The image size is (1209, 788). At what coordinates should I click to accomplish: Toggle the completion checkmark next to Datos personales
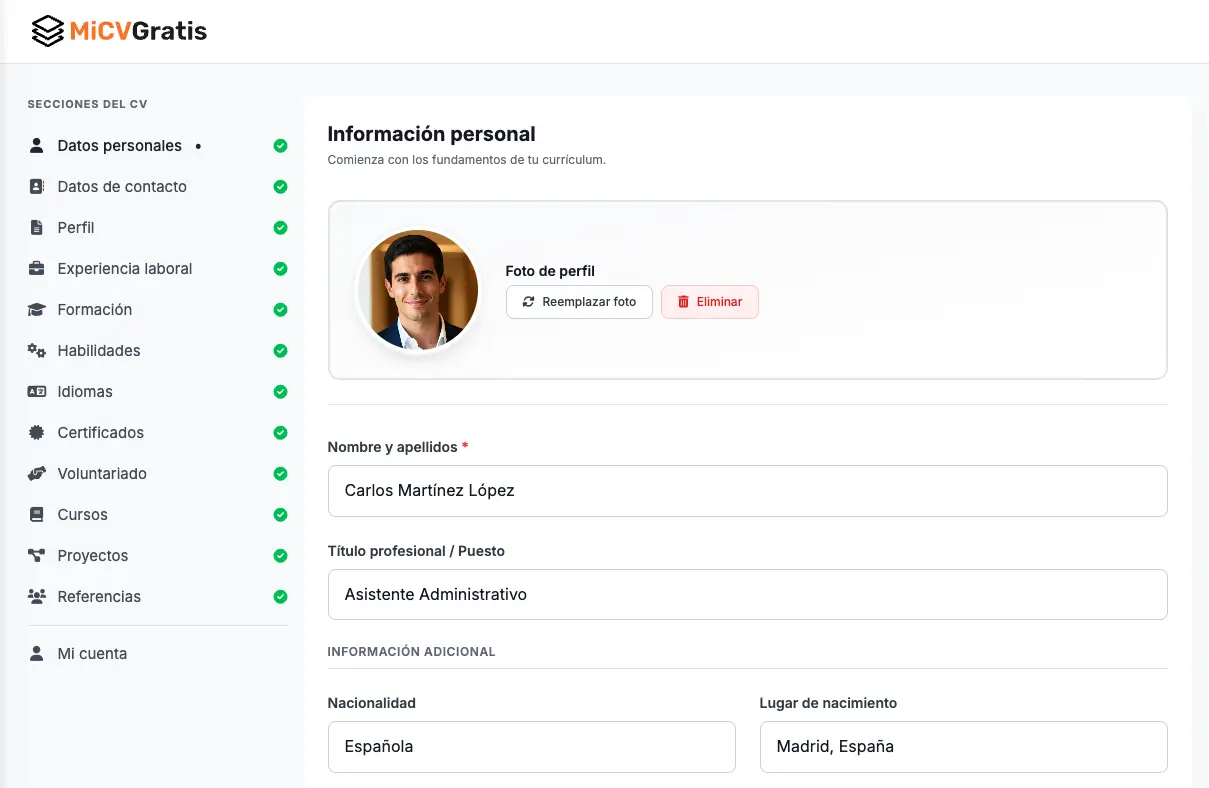click(280, 145)
